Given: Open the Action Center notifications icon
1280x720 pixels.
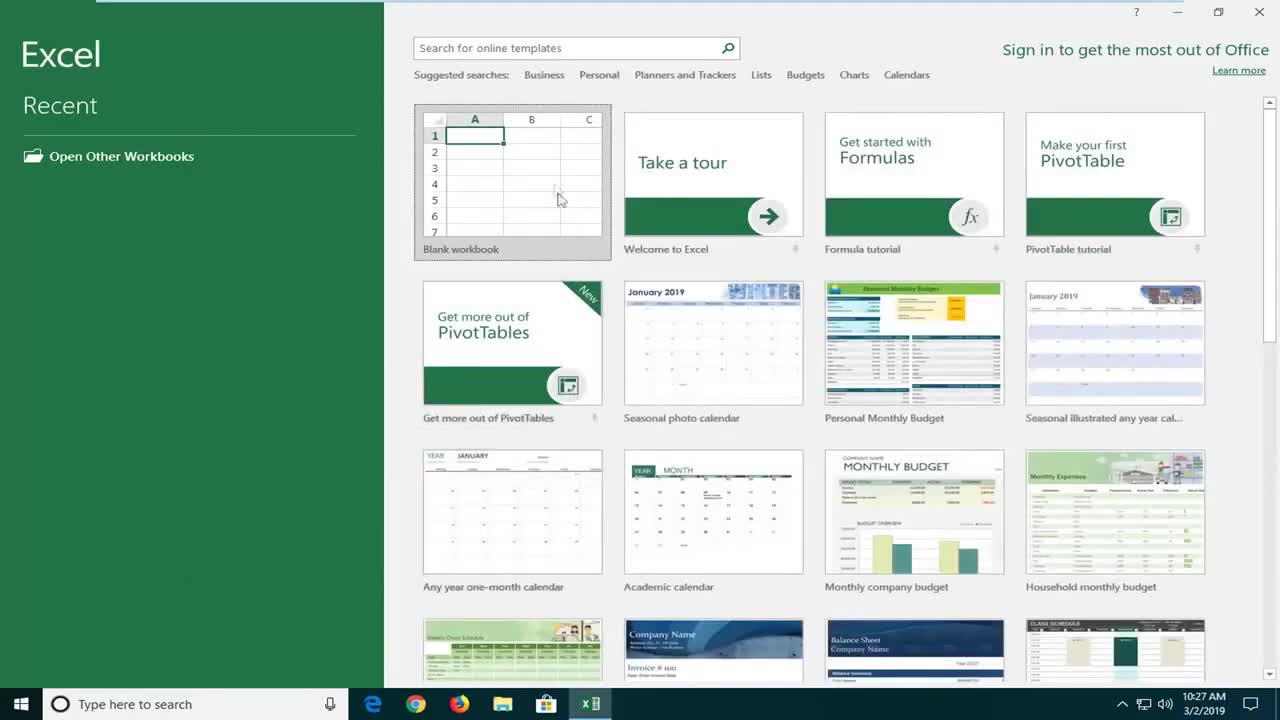Looking at the screenshot, I should click(x=1250, y=704).
